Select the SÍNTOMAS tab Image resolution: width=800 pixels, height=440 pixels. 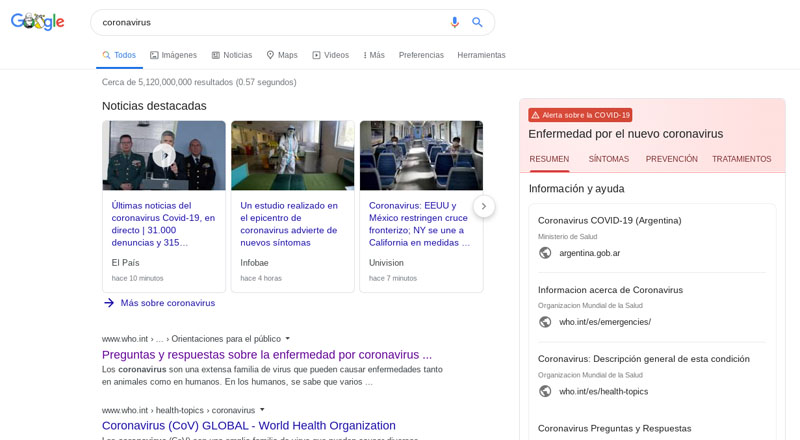click(x=608, y=159)
